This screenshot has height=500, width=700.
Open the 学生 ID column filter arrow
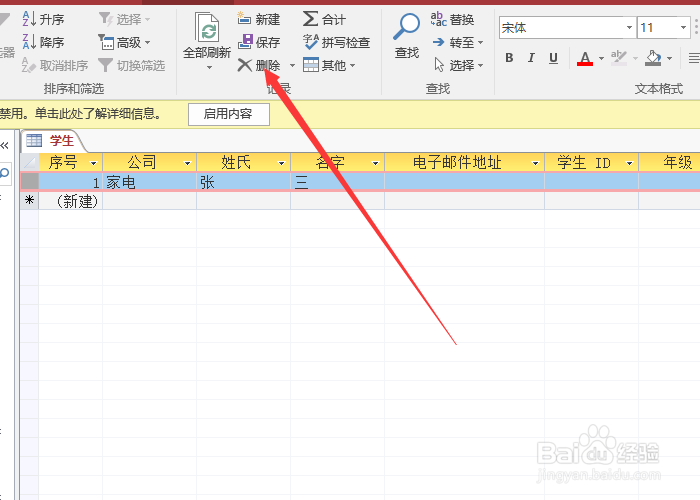[629, 163]
